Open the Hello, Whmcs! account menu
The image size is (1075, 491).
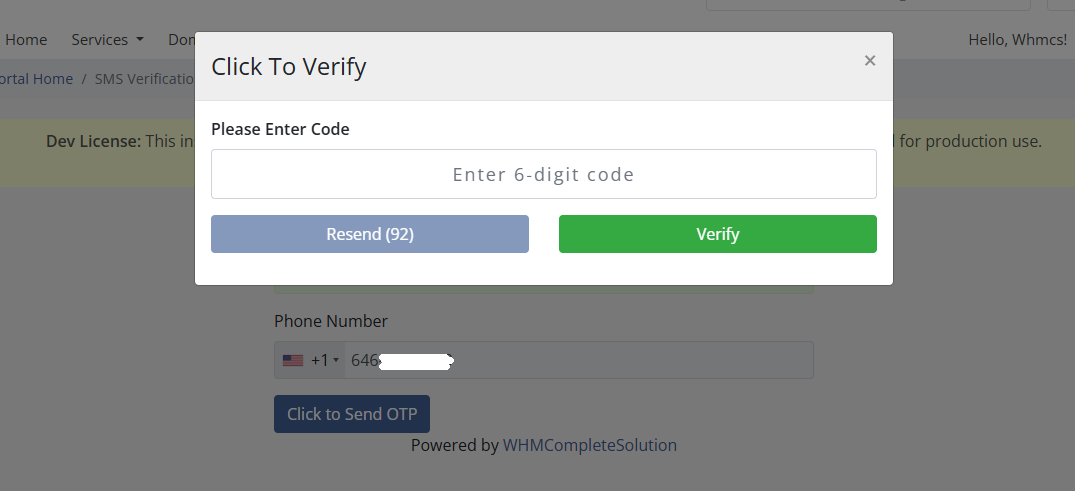click(x=1017, y=40)
